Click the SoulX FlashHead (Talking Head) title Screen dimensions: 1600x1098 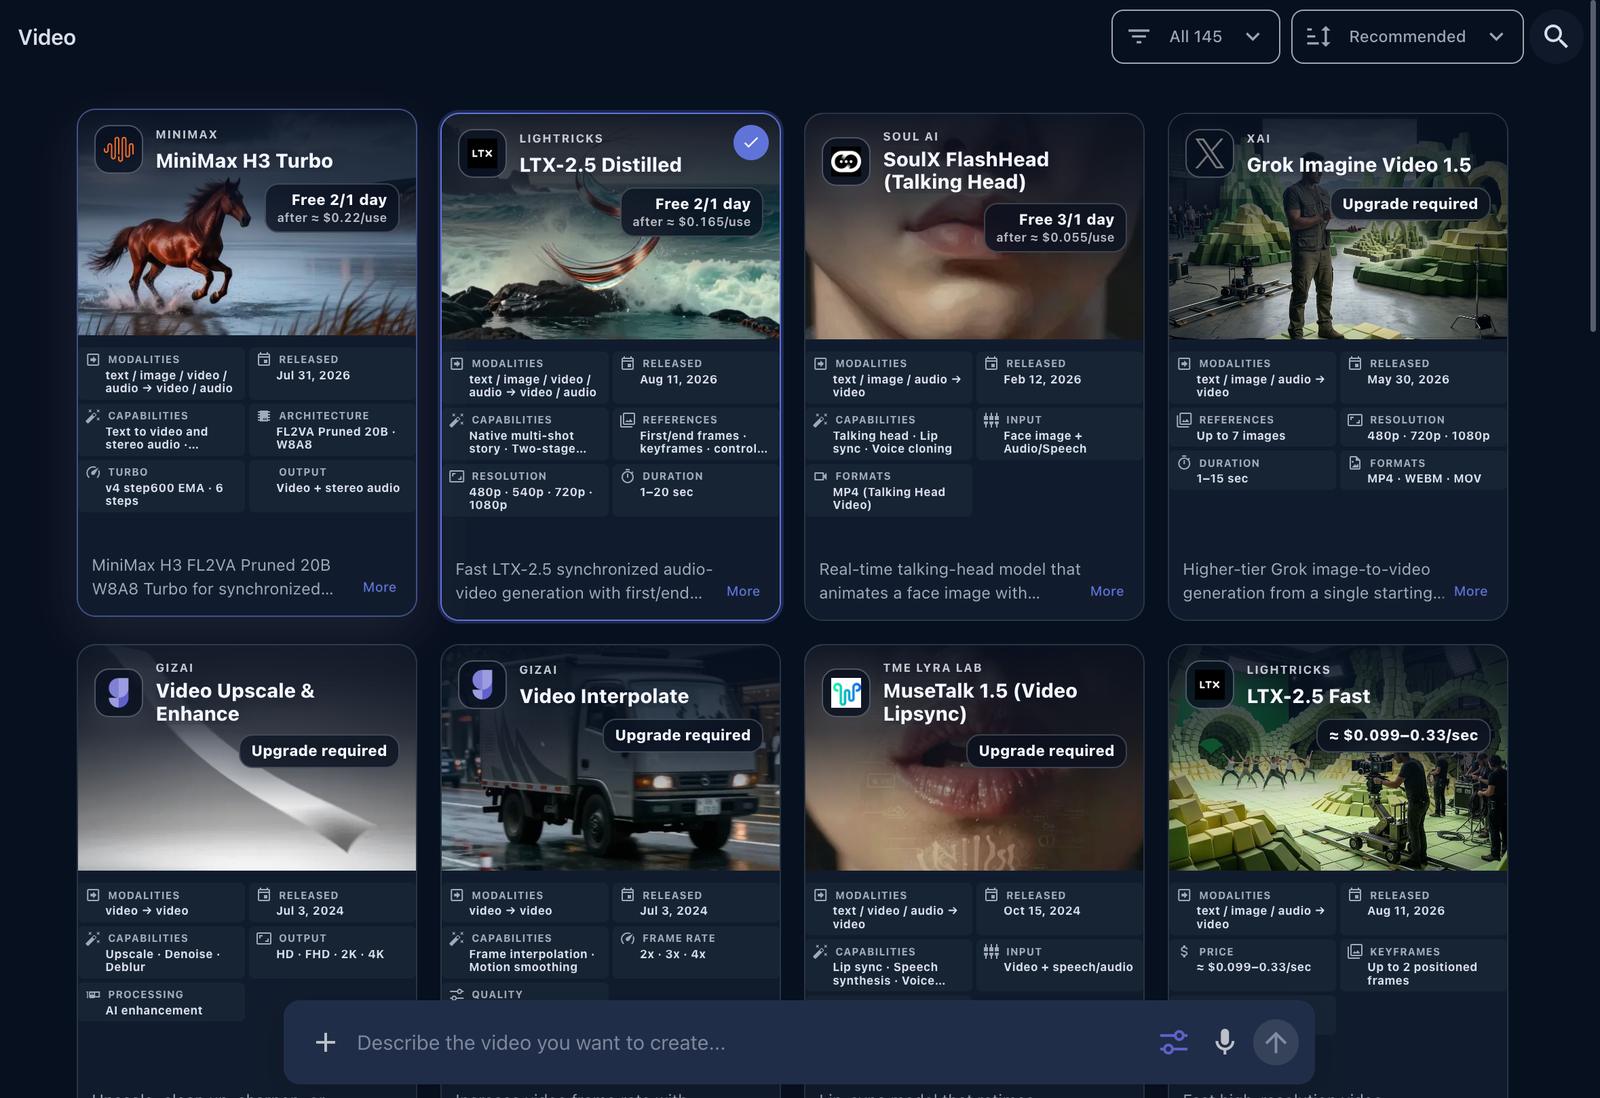point(966,171)
